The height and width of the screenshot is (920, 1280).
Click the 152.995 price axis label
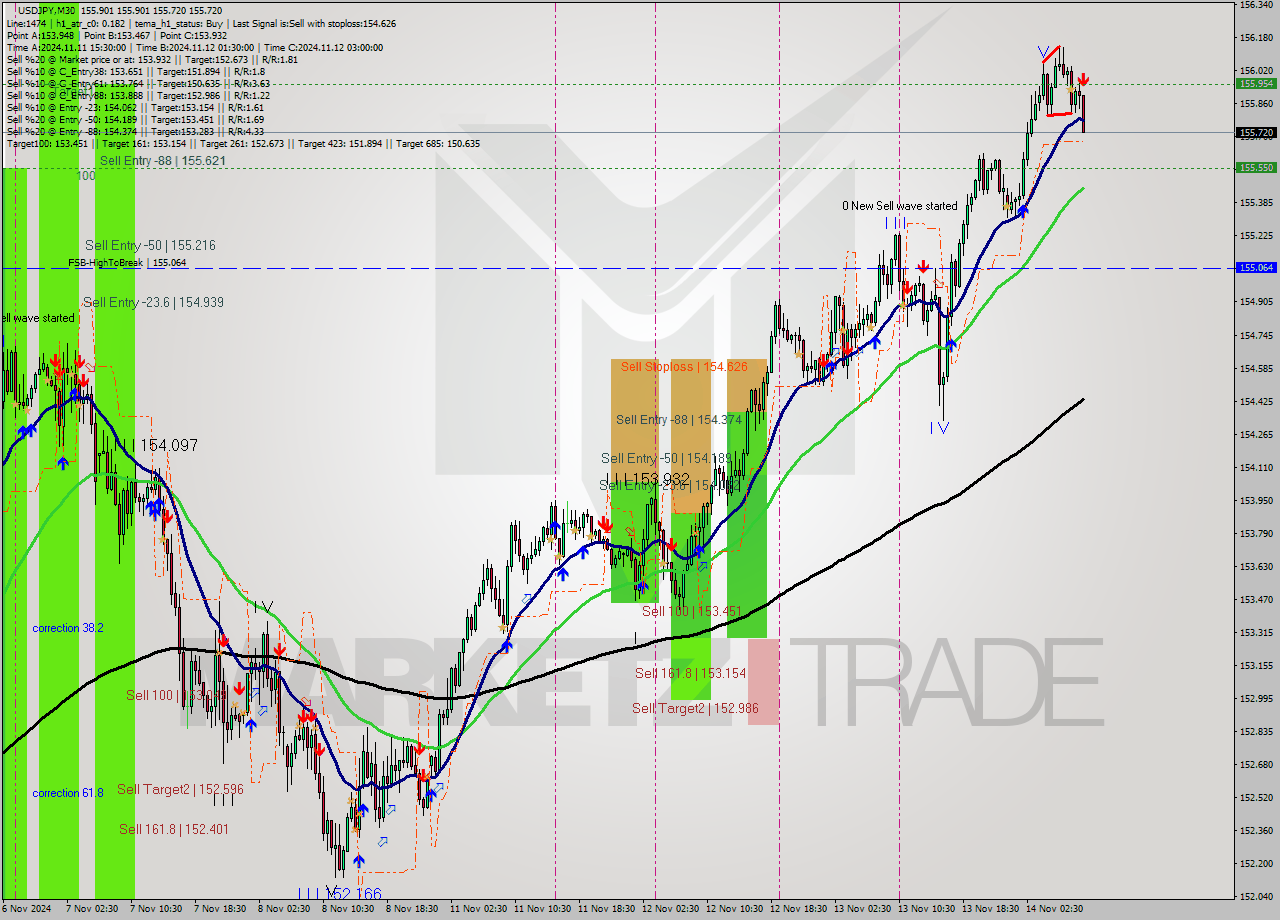1256,698
